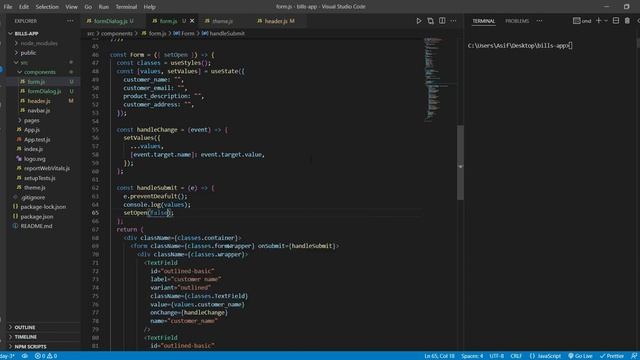640x360 pixels.
Task: Open formDialog.js in explorer tree
Action: pos(44,91)
